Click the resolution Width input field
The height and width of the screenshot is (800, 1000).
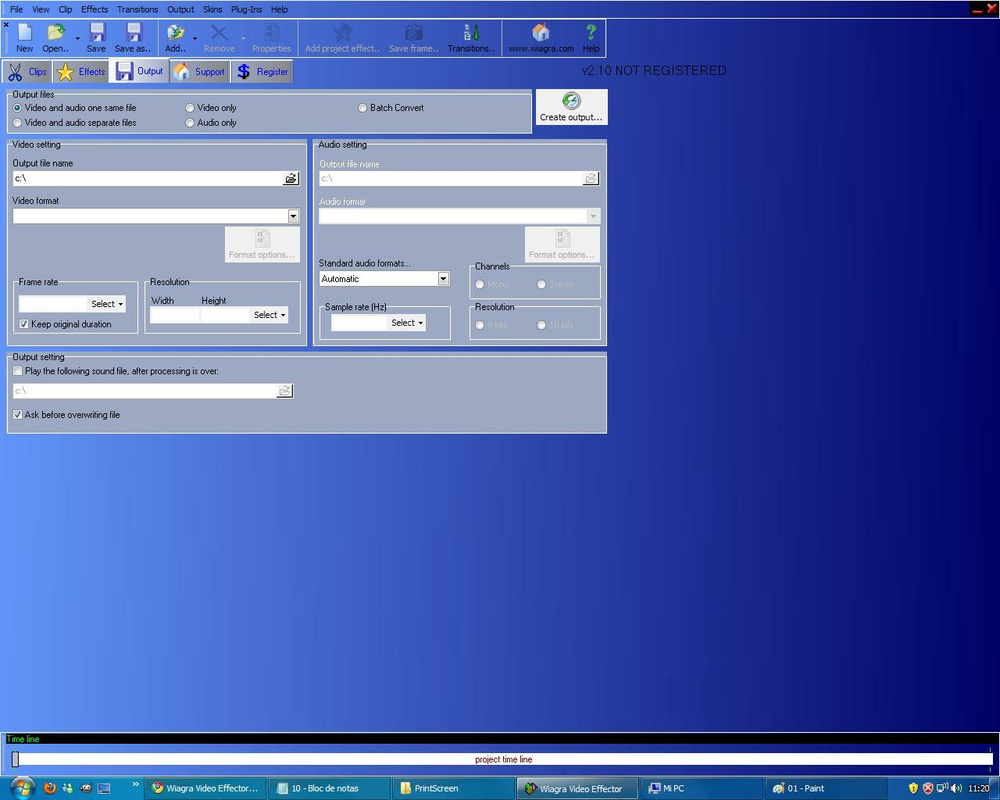tap(175, 315)
